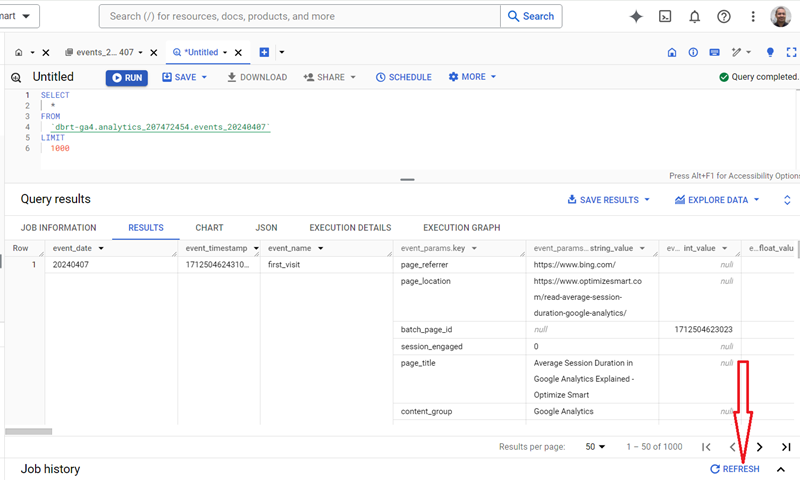Open event_name column menu arrow

pos(320,248)
